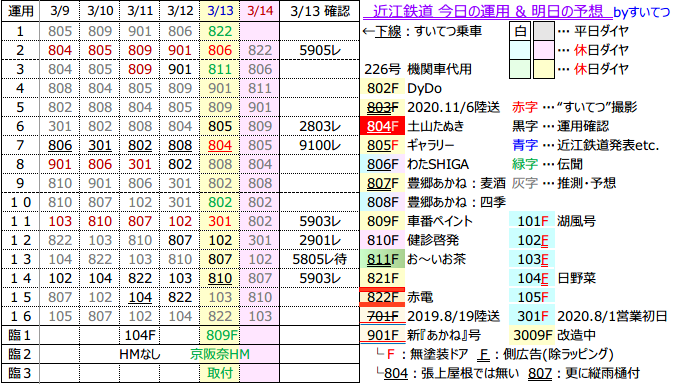The height and width of the screenshot is (384, 678).
Task: Select the 3/12 column header
Action: coord(180,11)
